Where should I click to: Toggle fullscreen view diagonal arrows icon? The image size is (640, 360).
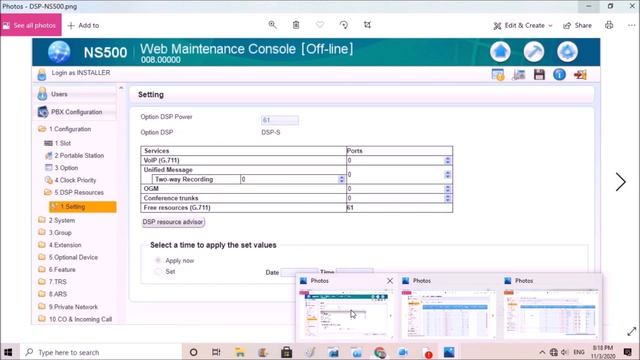pos(632,331)
